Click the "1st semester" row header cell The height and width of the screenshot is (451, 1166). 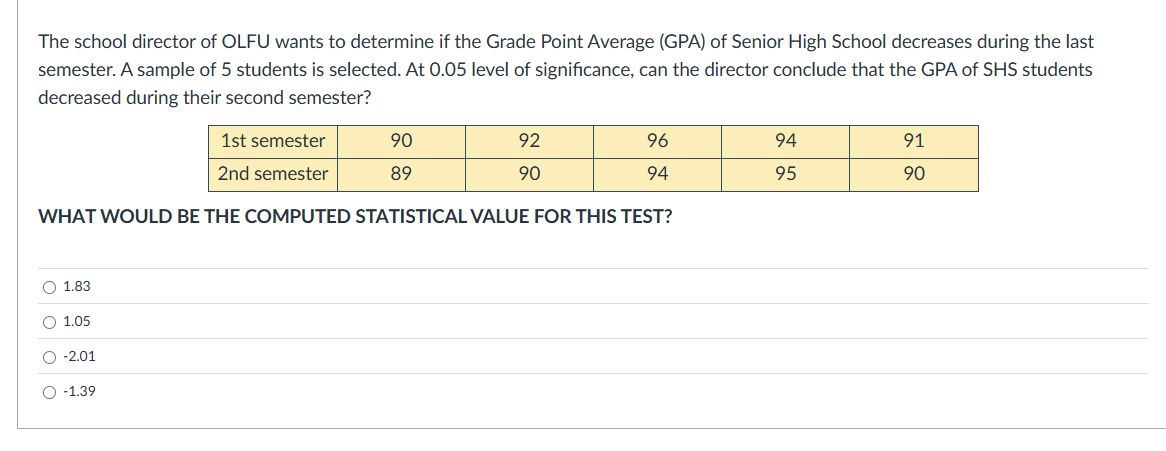pos(273,141)
